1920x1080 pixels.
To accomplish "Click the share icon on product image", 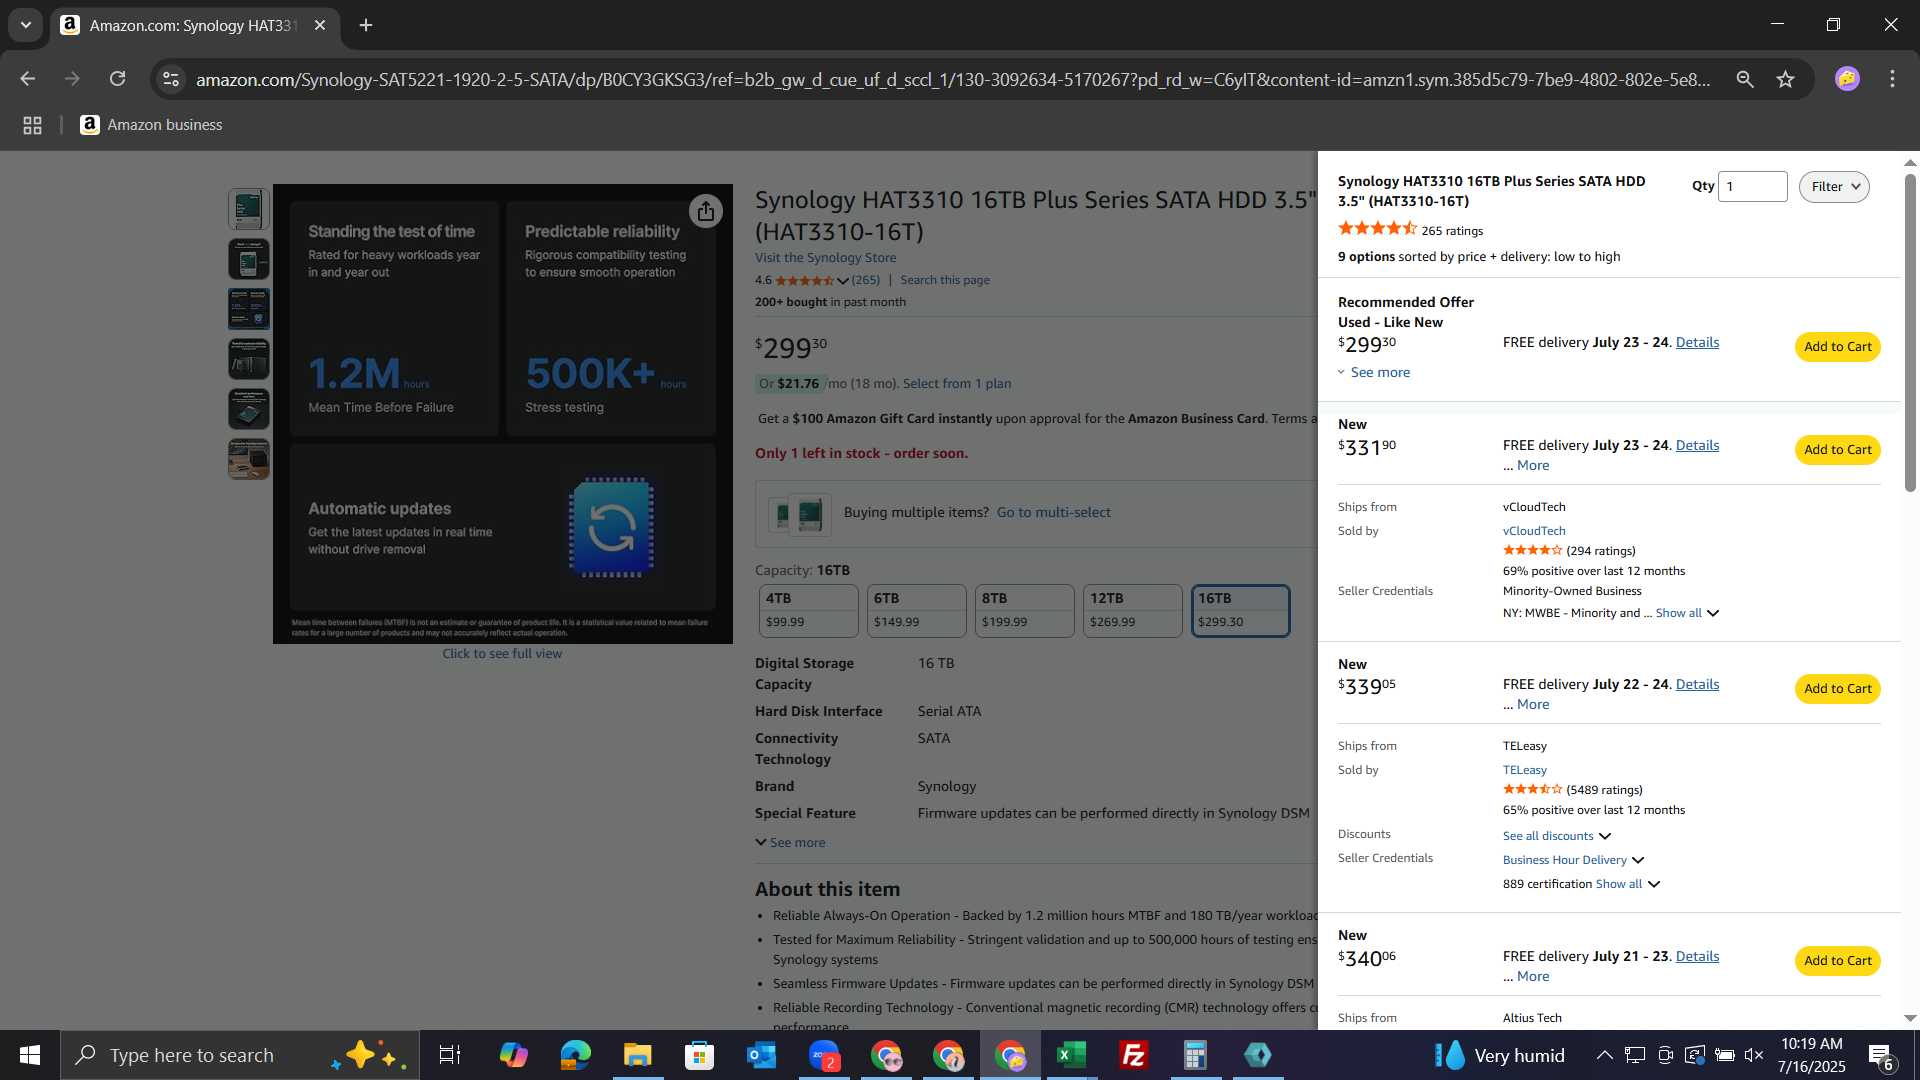I will coord(706,211).
